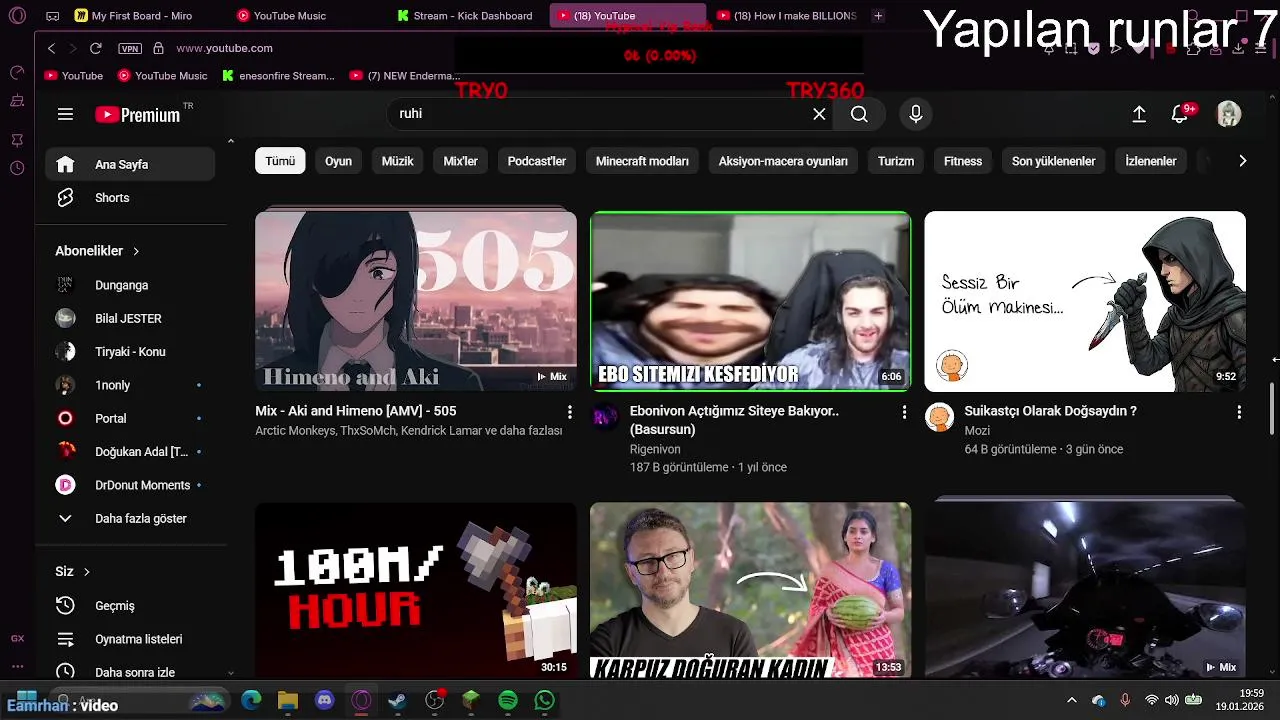1280x720 pixels.
Task: Go to Ana Sayfa home
Action: point(130,164)
